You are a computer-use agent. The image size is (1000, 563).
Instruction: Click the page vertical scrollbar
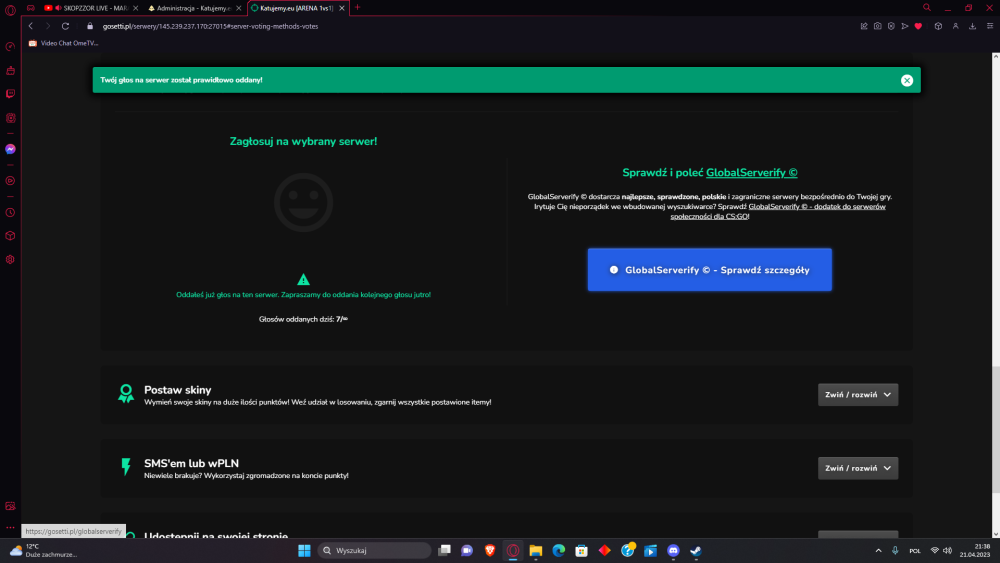click(996, 429)
